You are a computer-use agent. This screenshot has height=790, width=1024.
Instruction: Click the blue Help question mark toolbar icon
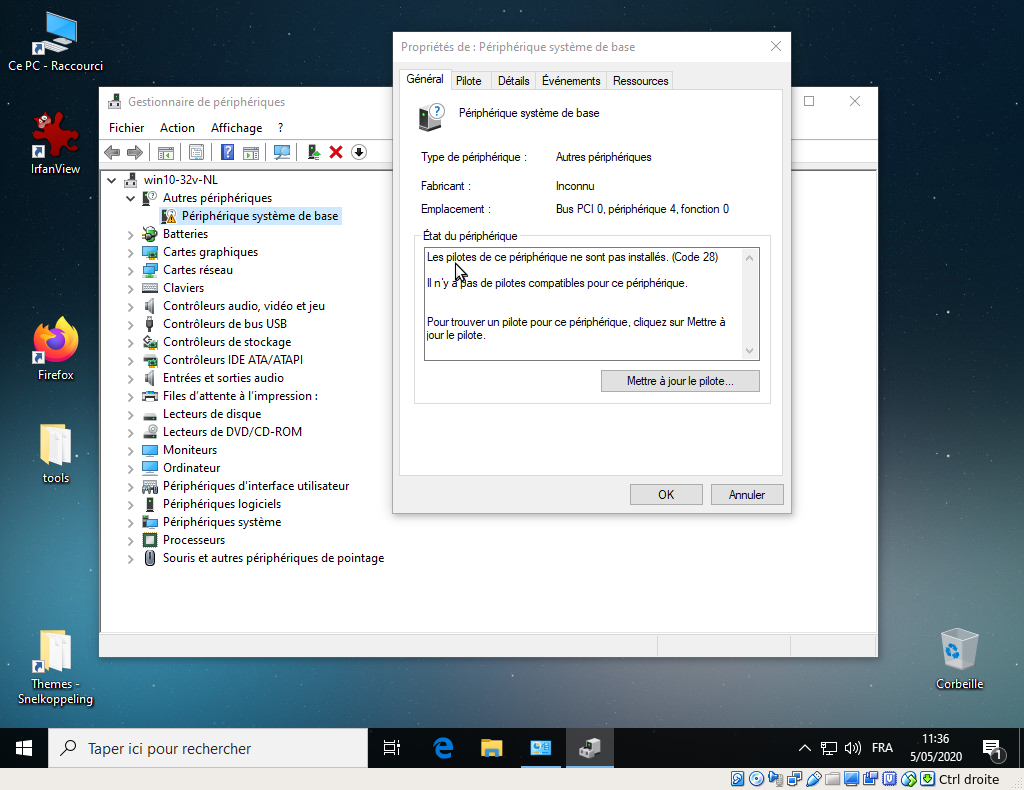coord(227,153)
